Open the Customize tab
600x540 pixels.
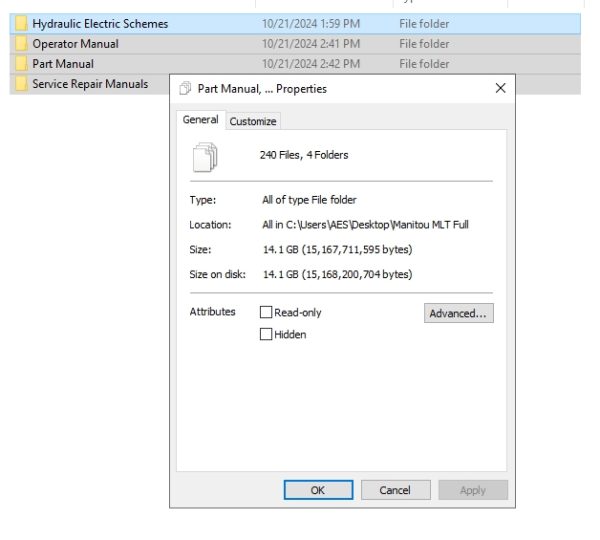tap(253, 121)
